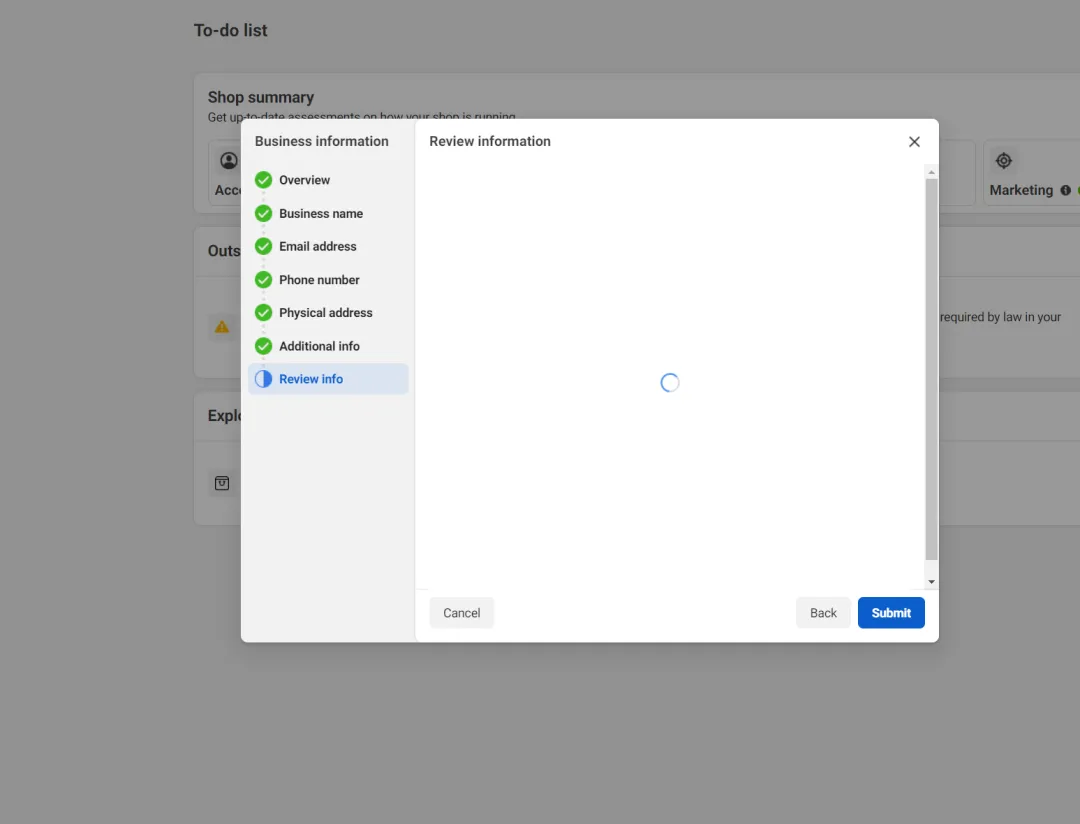
Task: Click the shop bag icon in Explore section
Action: 222,483
